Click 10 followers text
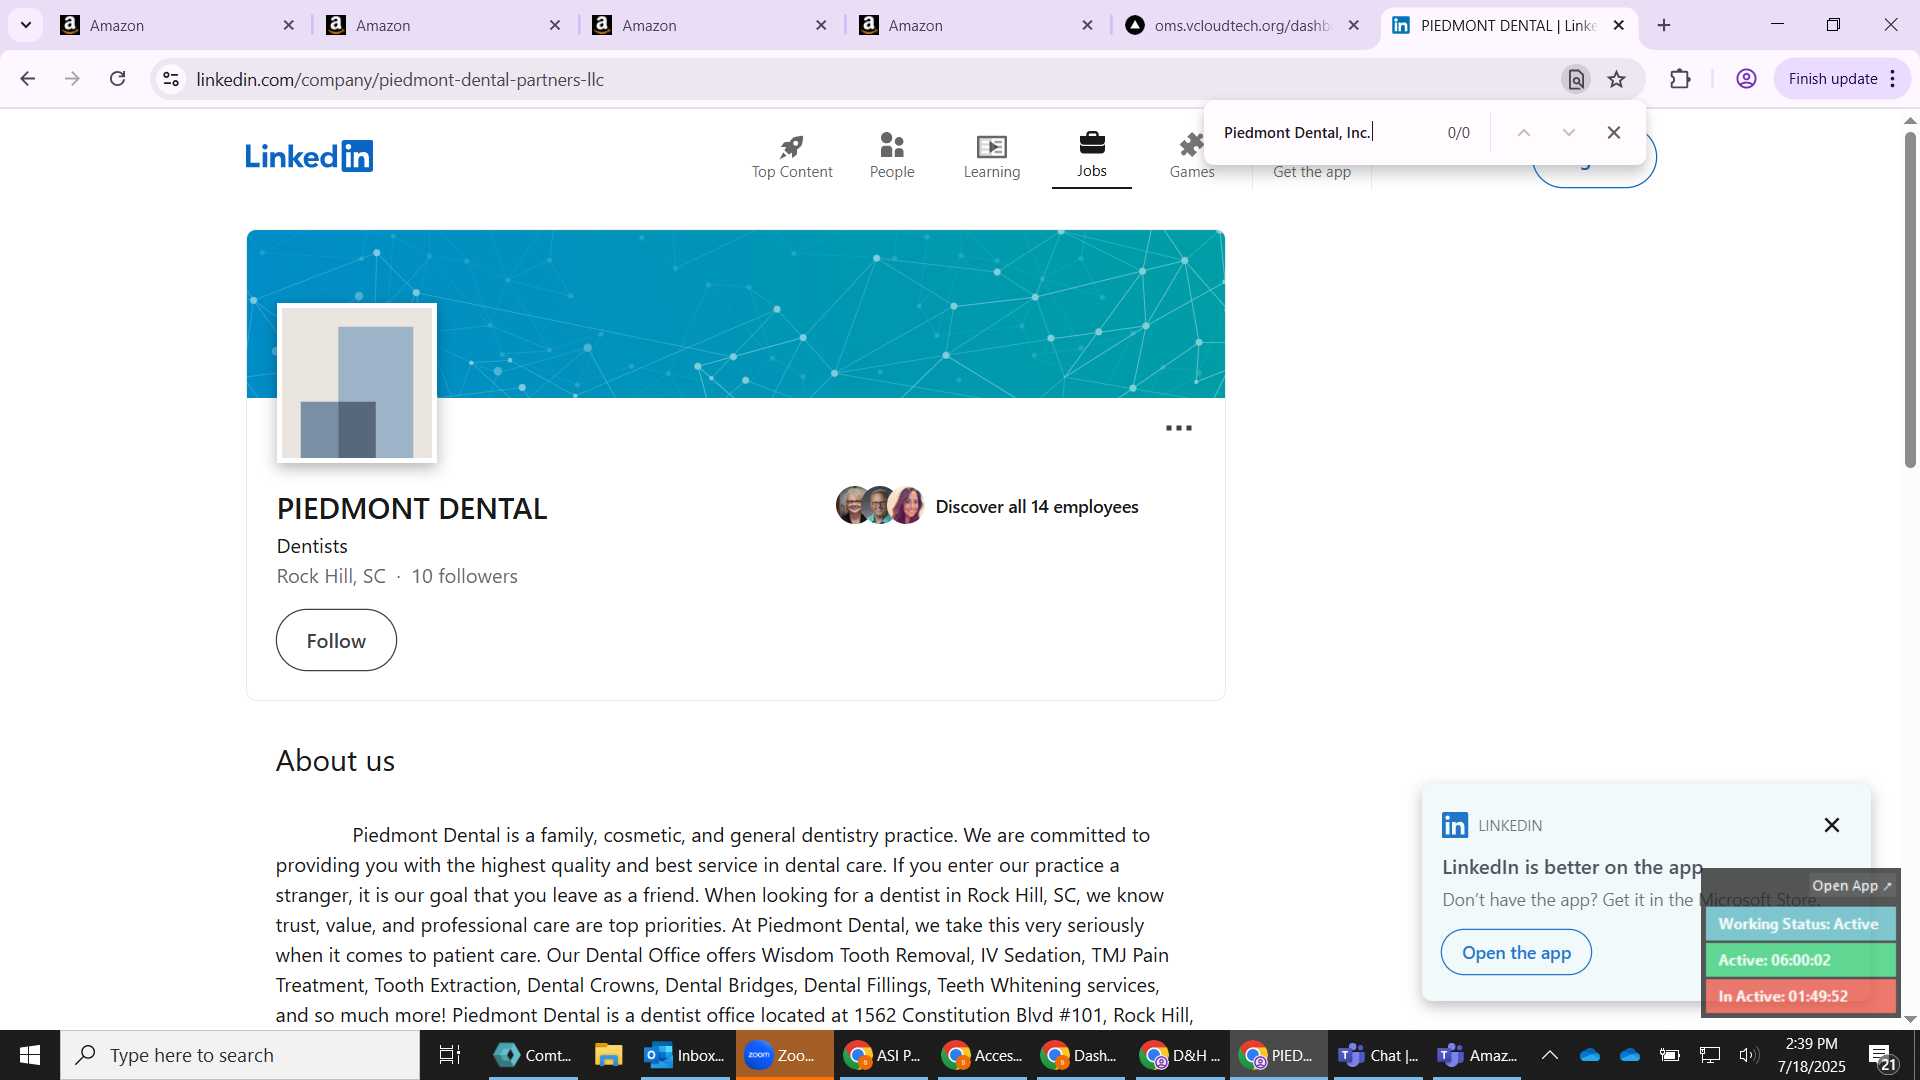Screen dimensions: 1920x1080 (x=464, y=576)
